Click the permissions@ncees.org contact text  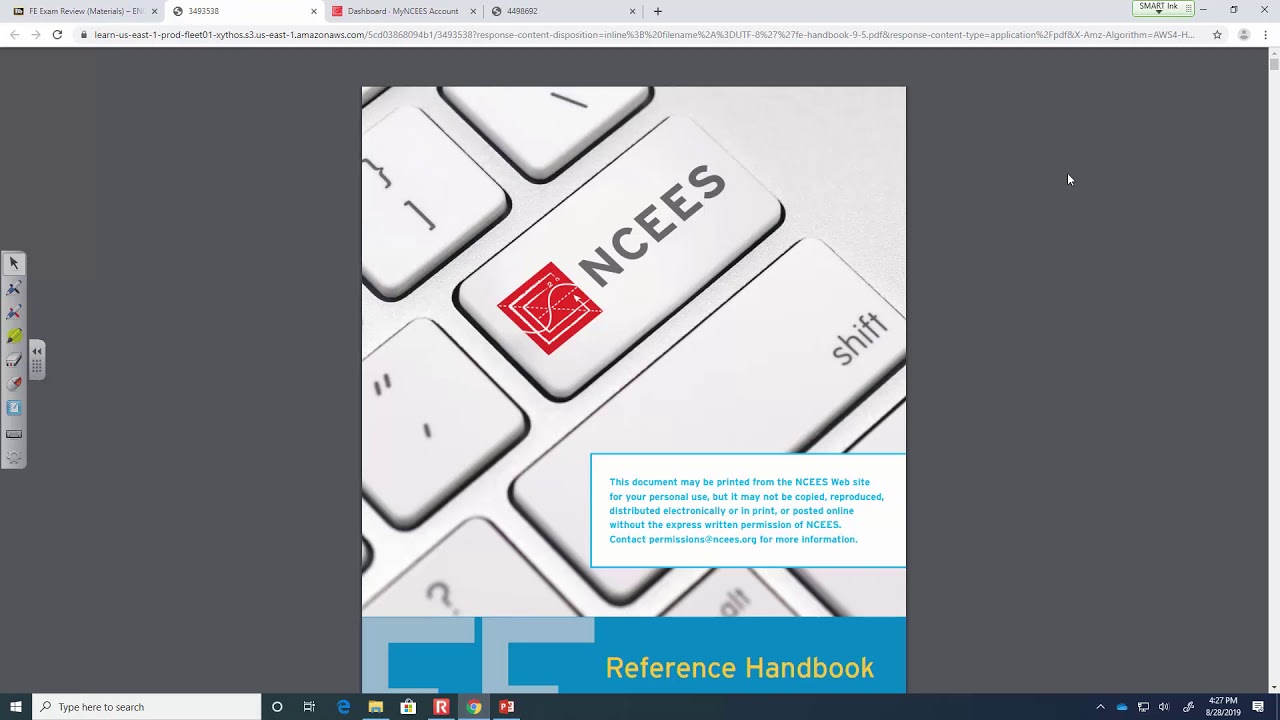(702, 540)
